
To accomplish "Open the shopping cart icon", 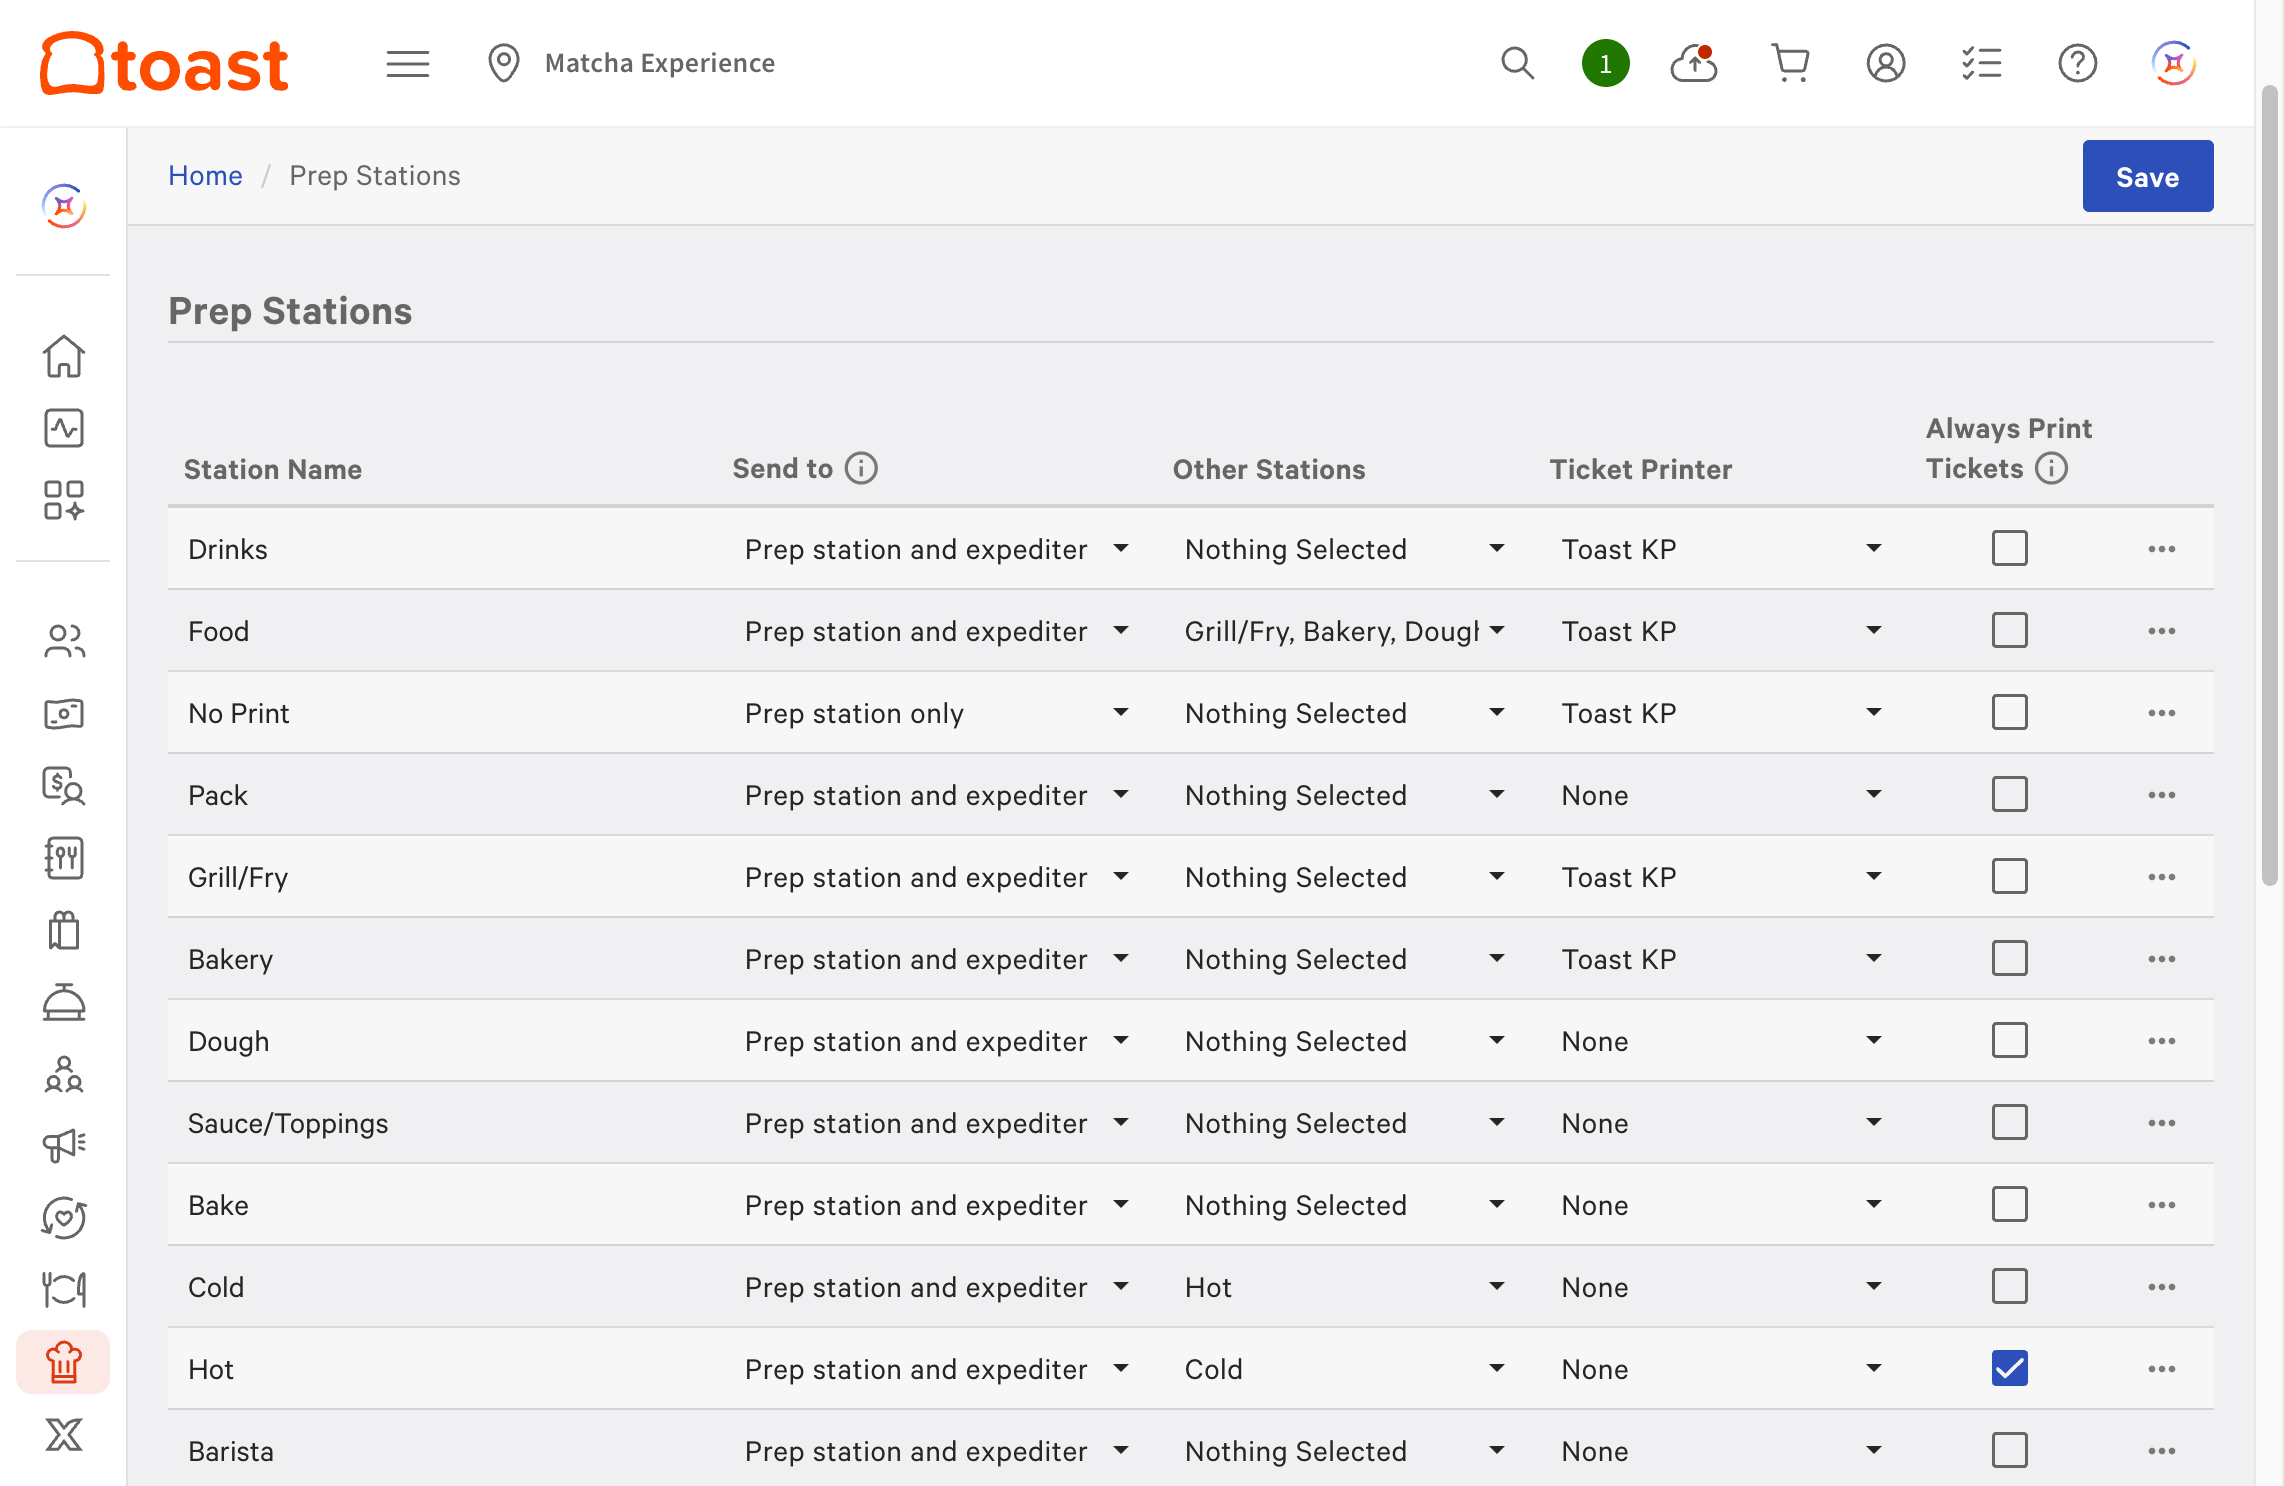I will pos(1790,63).
